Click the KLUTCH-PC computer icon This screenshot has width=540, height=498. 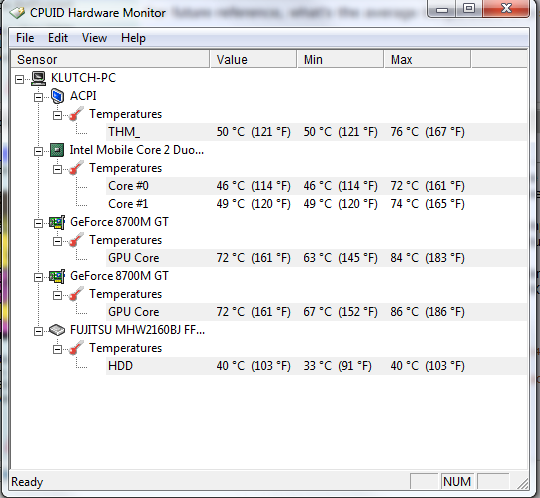tap(38, 78)
